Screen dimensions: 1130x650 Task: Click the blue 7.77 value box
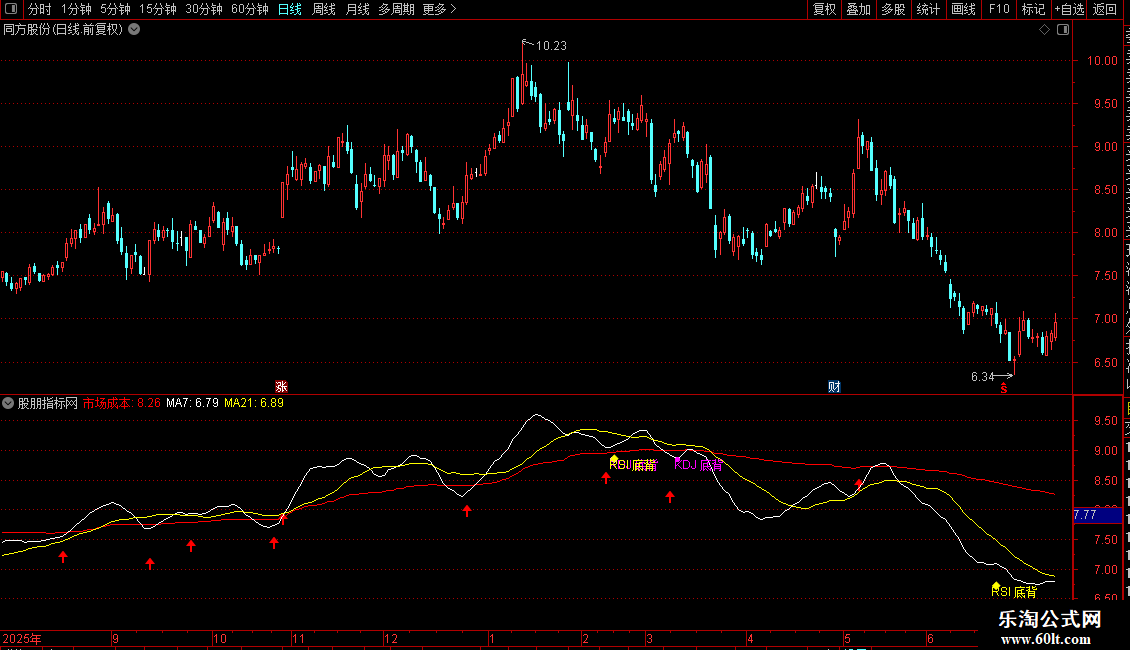(1098, 515)
